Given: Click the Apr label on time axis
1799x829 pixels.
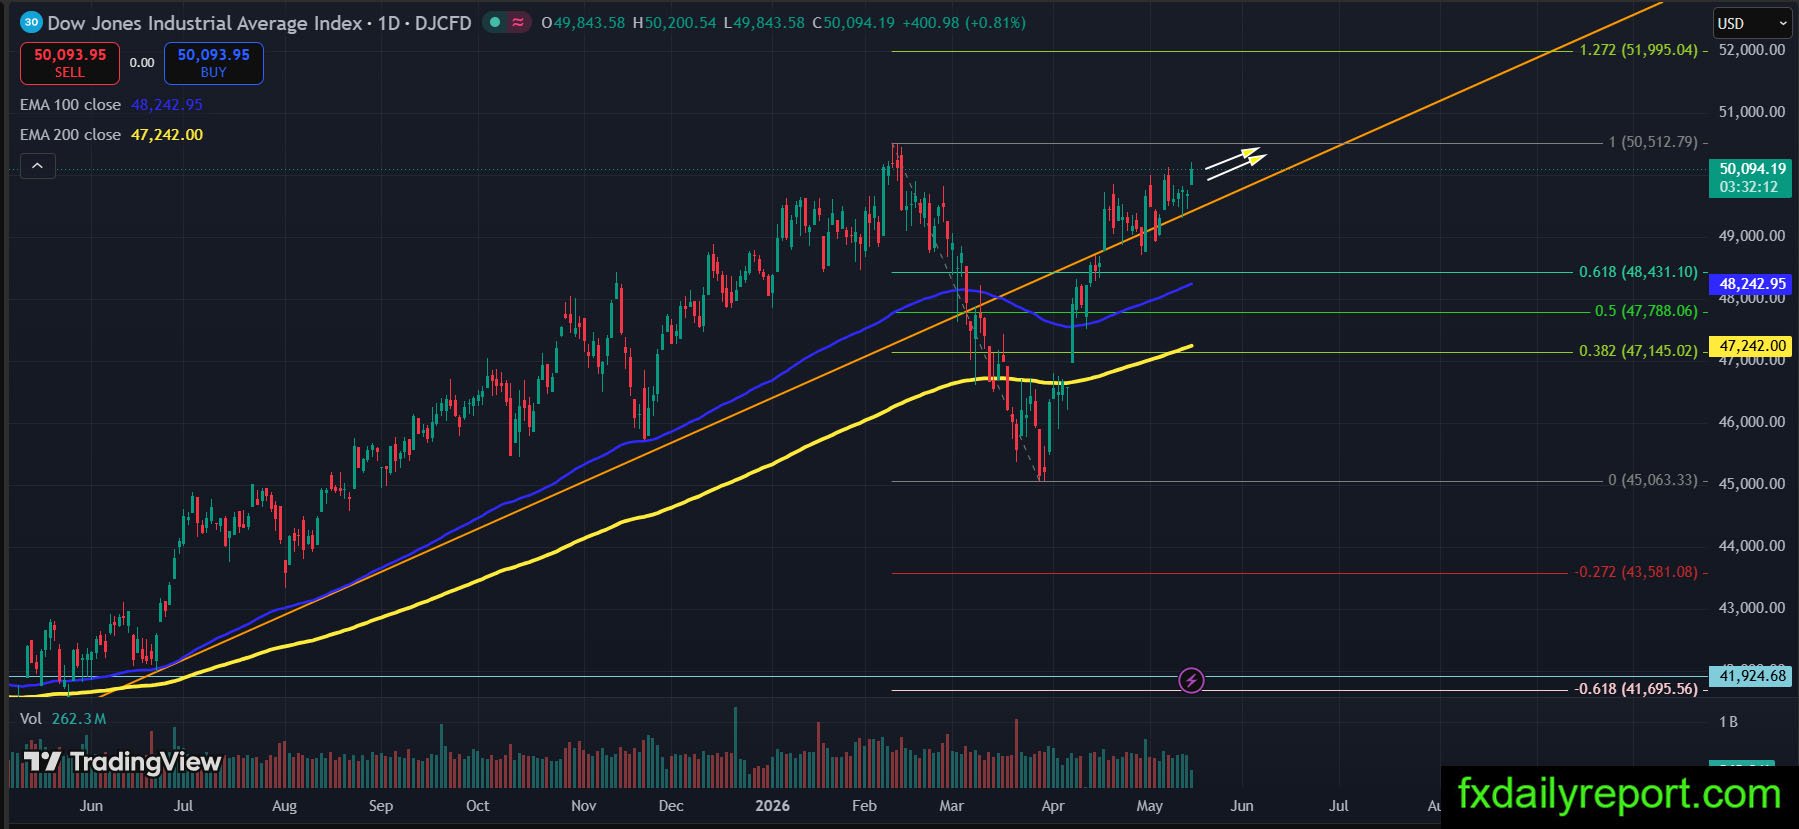Looking at the screenshot, I should click(x=1053, y=806).
